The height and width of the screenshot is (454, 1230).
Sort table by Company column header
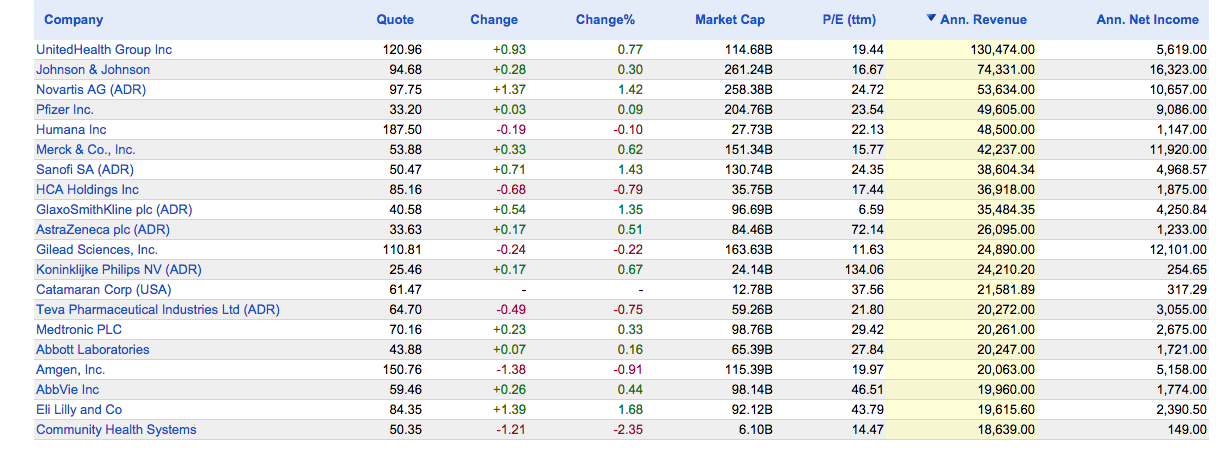(73, 20)
